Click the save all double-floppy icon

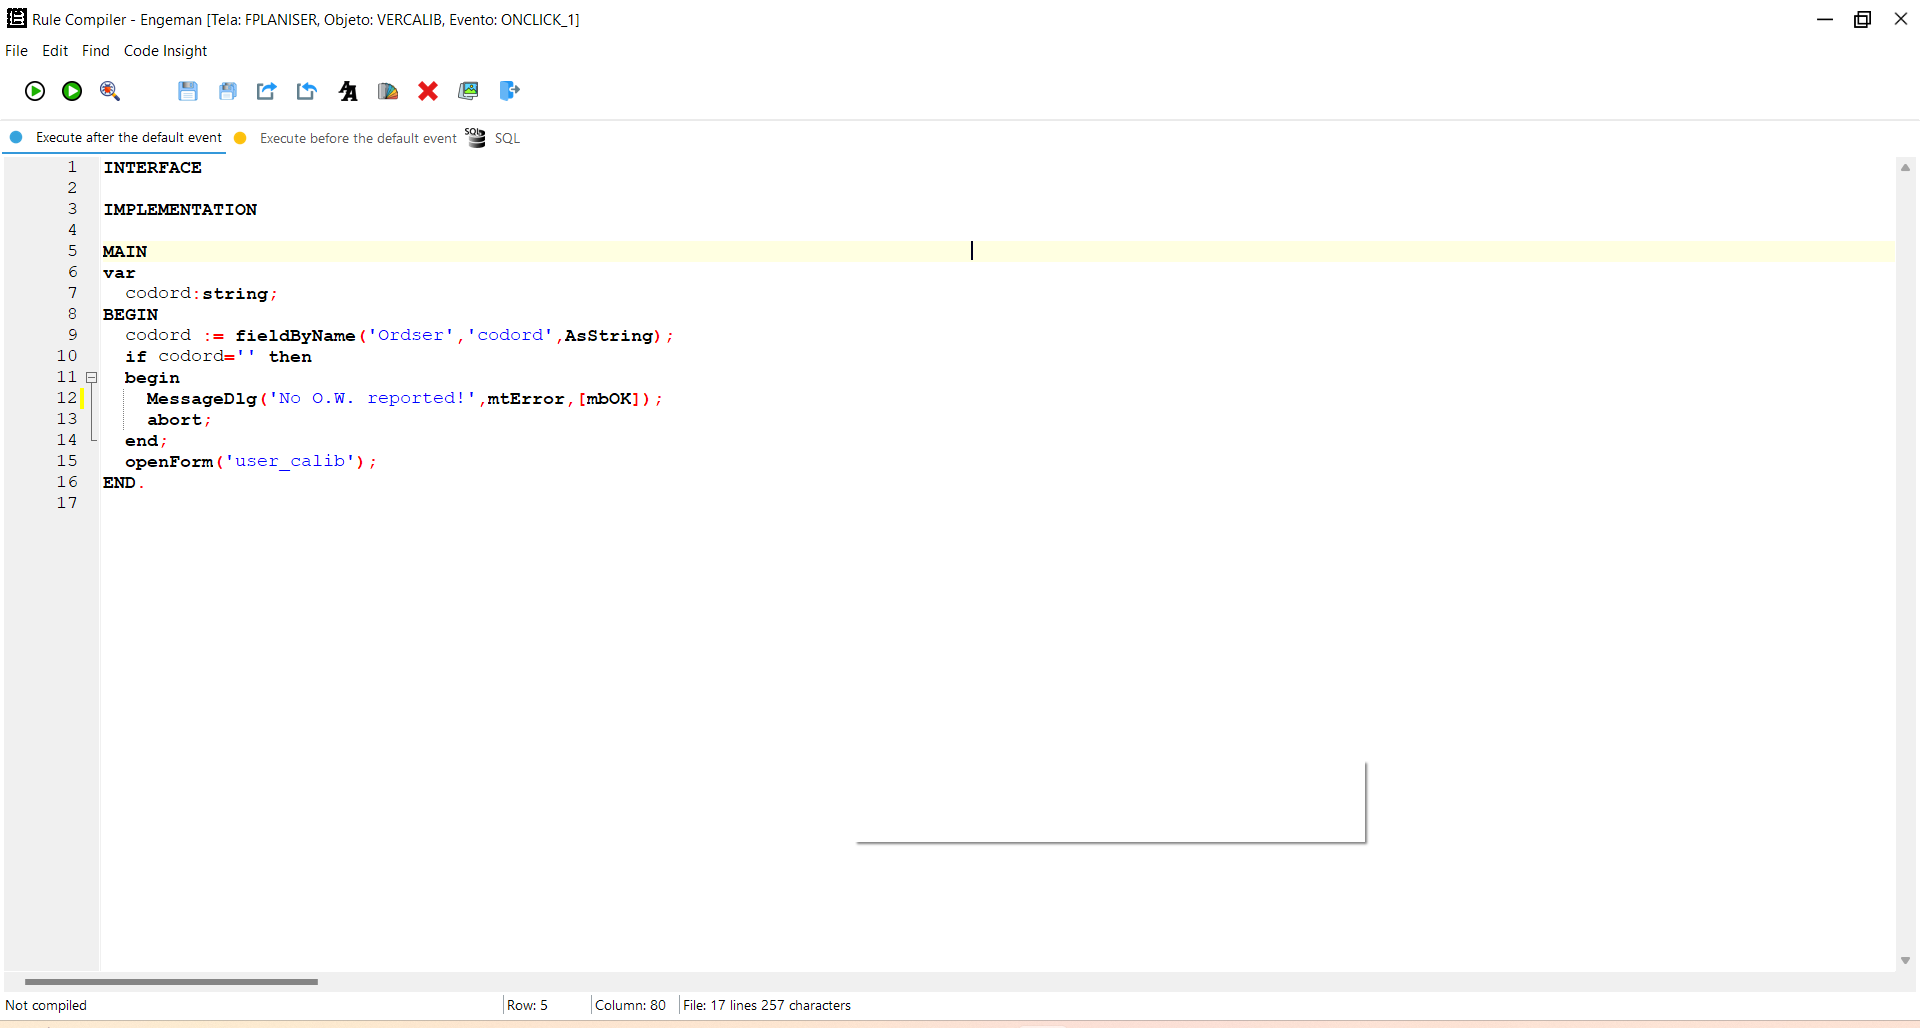point(228,91)
